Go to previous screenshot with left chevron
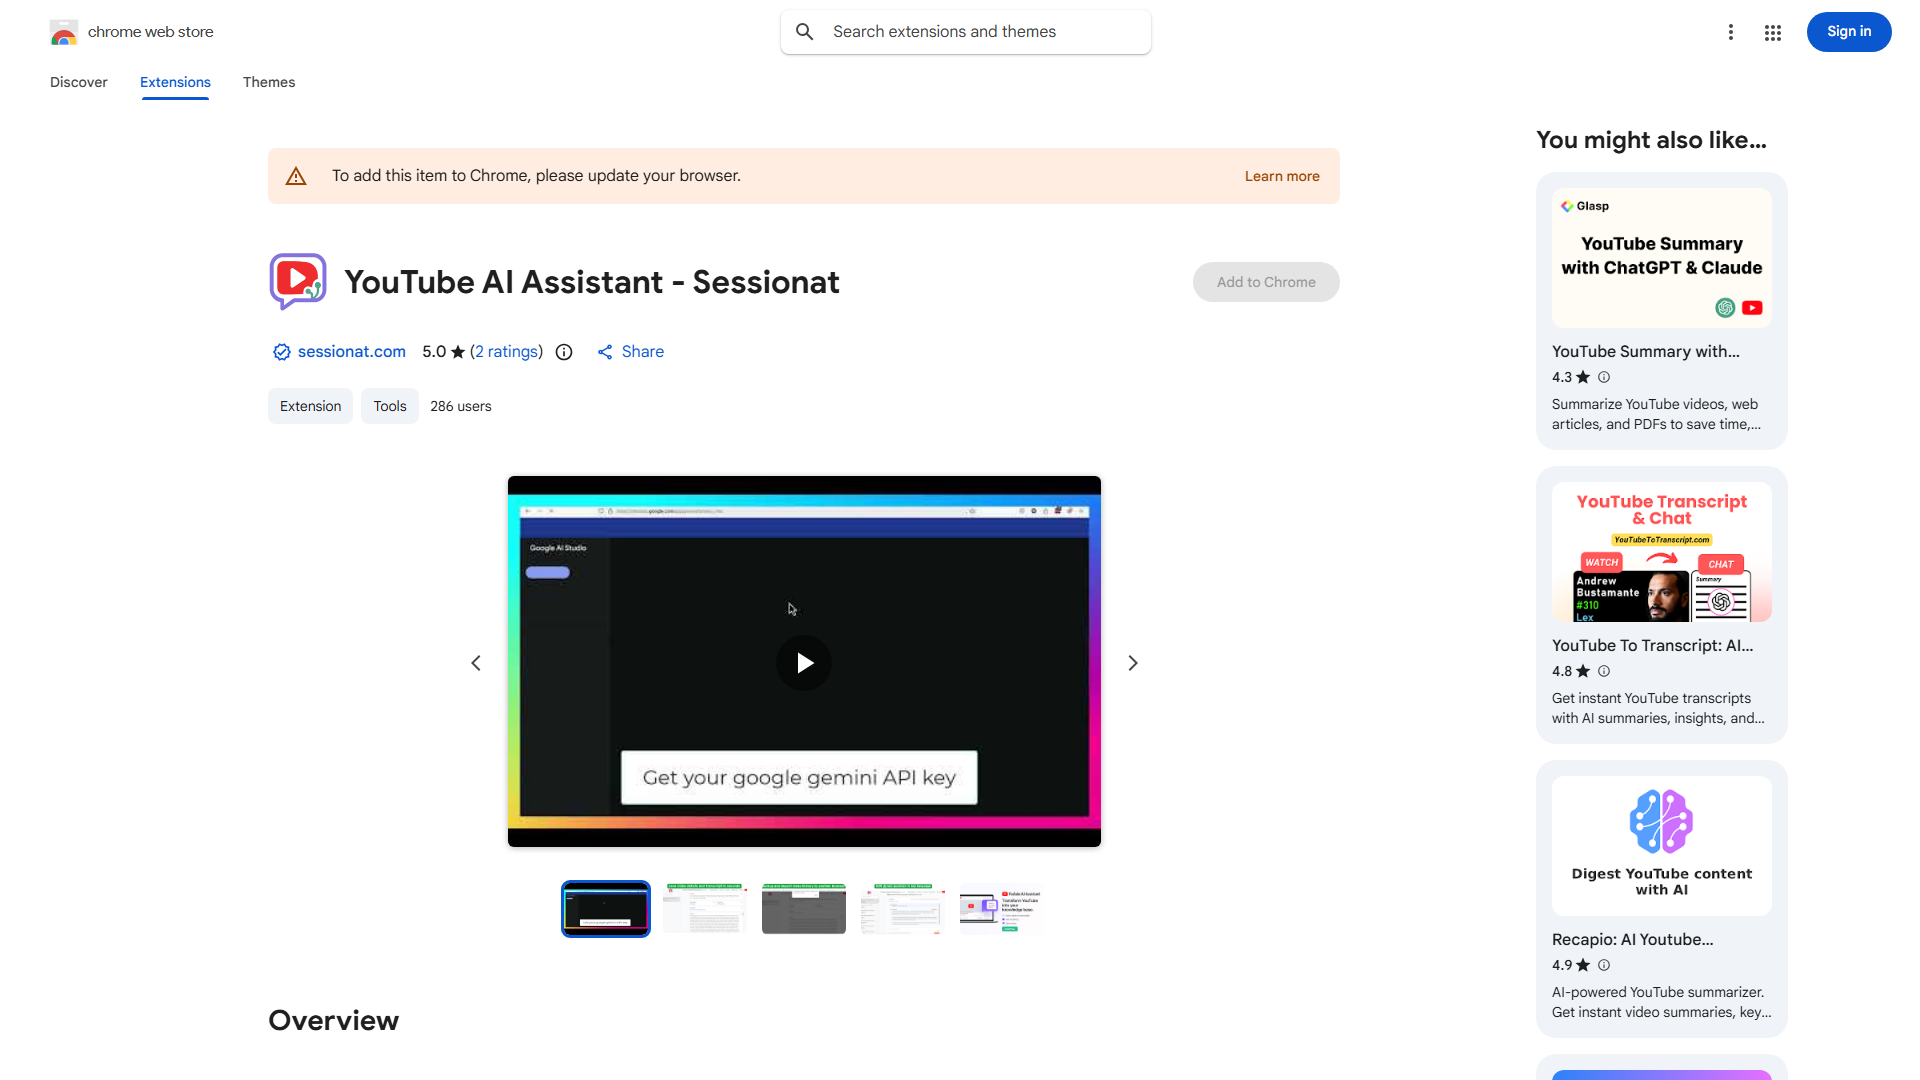The height and width of the screenshot is (1080, 1920). coord(476,663)
